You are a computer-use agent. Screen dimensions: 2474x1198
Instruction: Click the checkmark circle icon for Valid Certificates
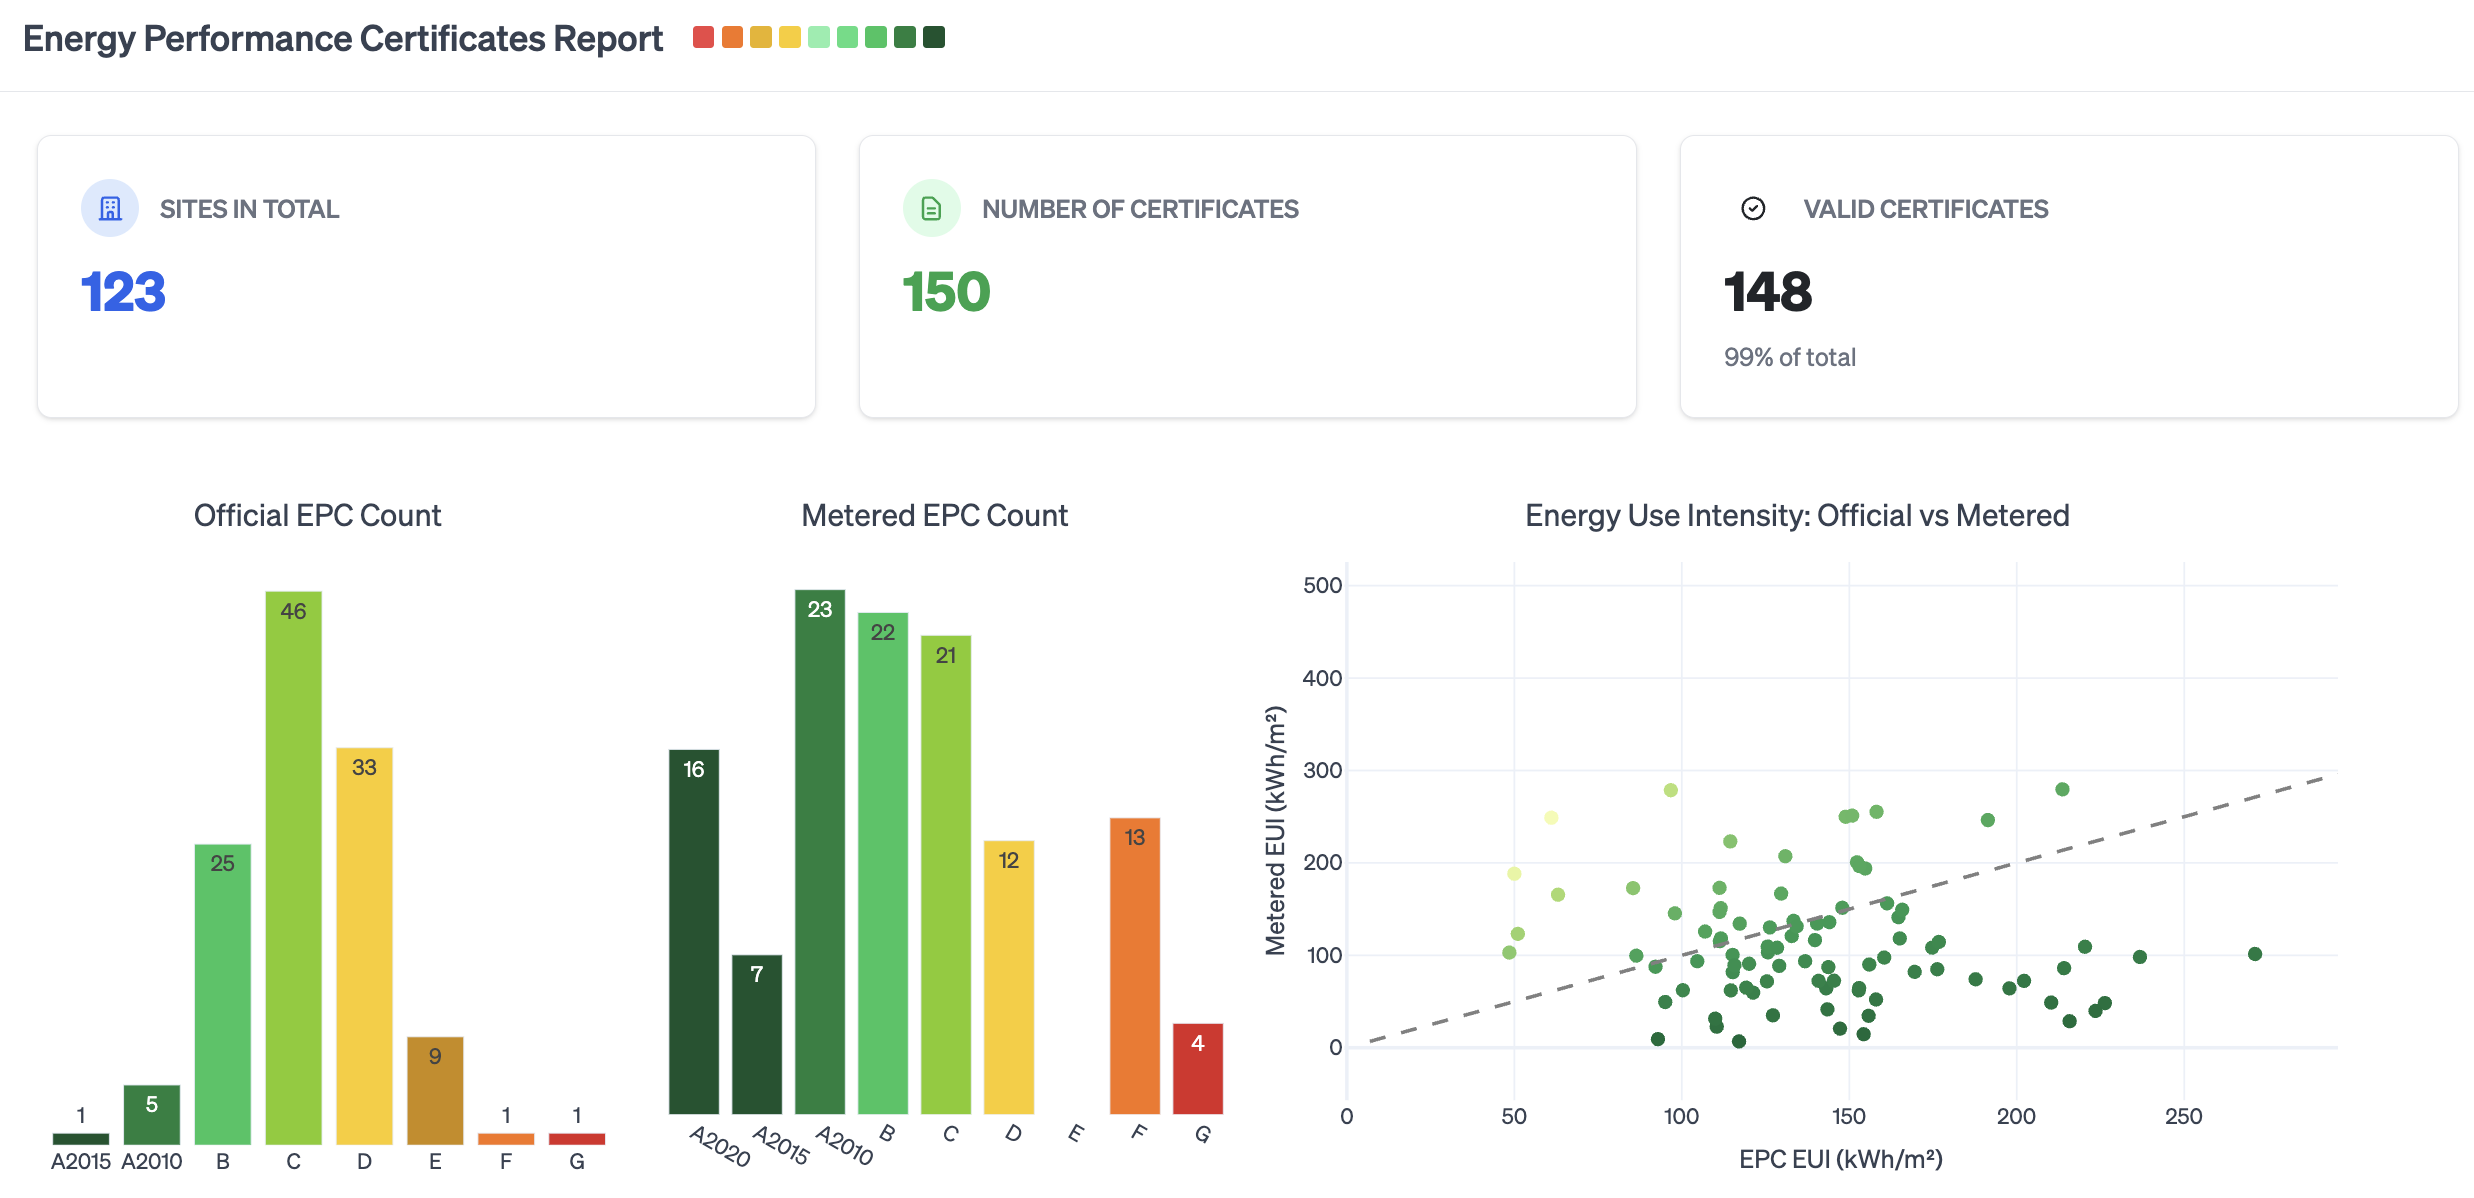click(1753, 208)
